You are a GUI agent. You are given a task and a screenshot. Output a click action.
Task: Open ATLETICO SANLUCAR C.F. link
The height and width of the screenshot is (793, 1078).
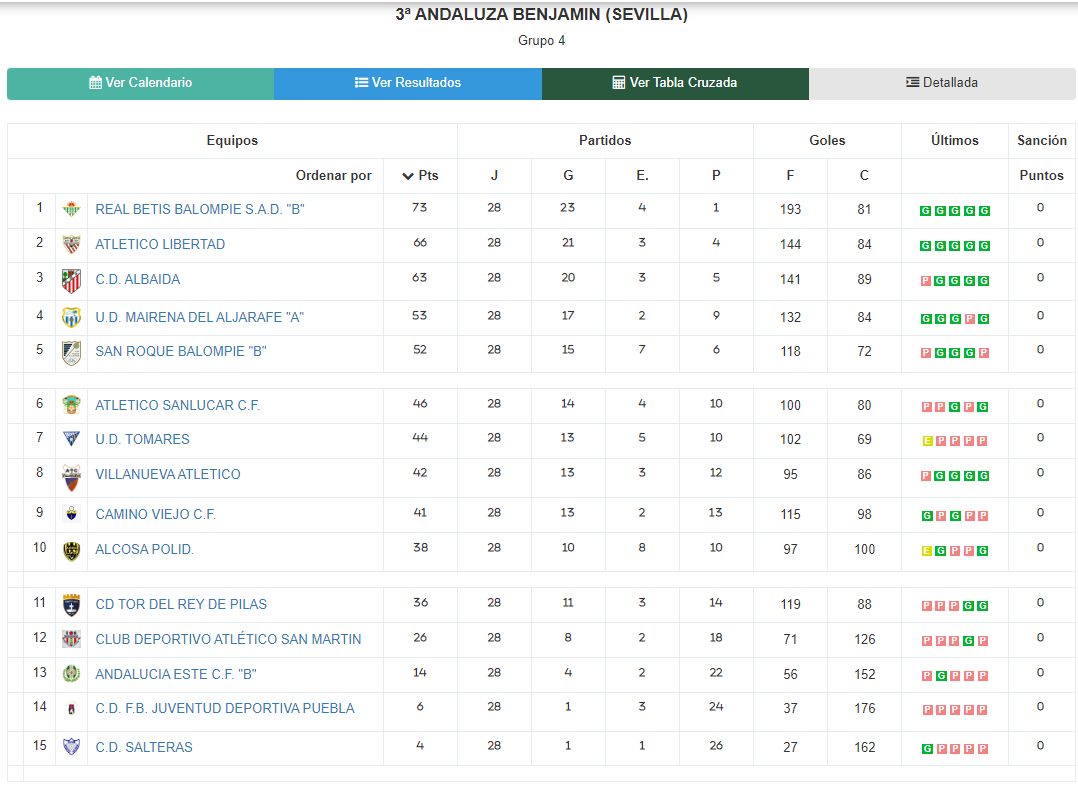click(177, 405)
